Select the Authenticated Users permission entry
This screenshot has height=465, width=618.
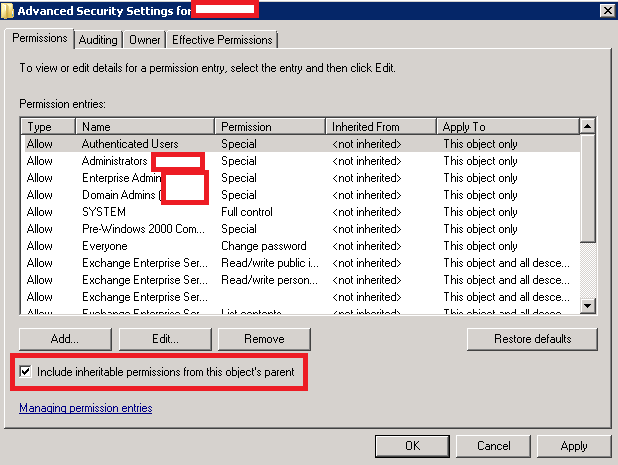click(130, 144)
